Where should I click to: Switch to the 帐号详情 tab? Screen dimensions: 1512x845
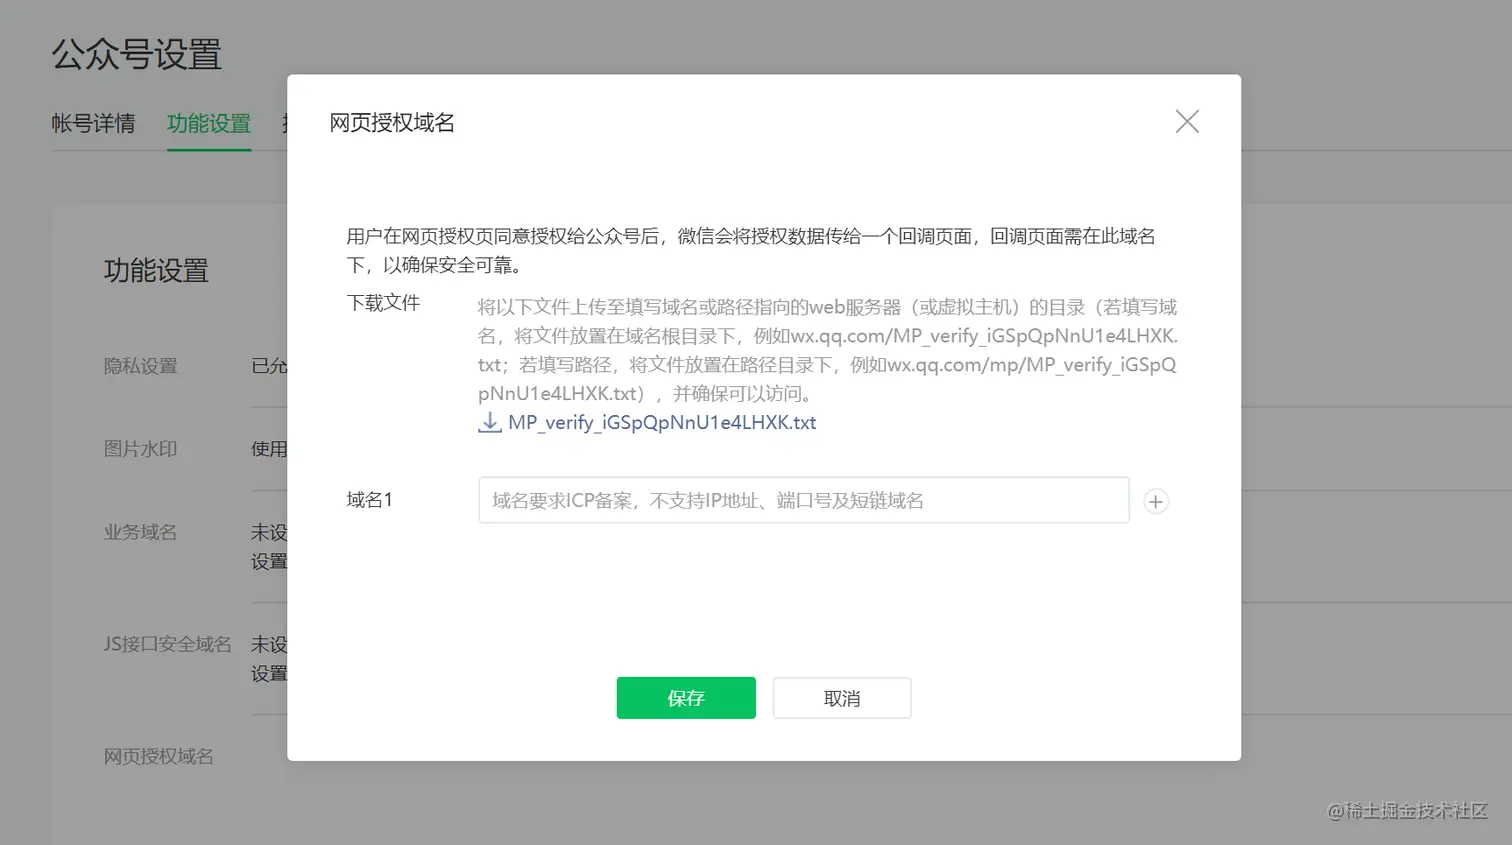[93, 123]
